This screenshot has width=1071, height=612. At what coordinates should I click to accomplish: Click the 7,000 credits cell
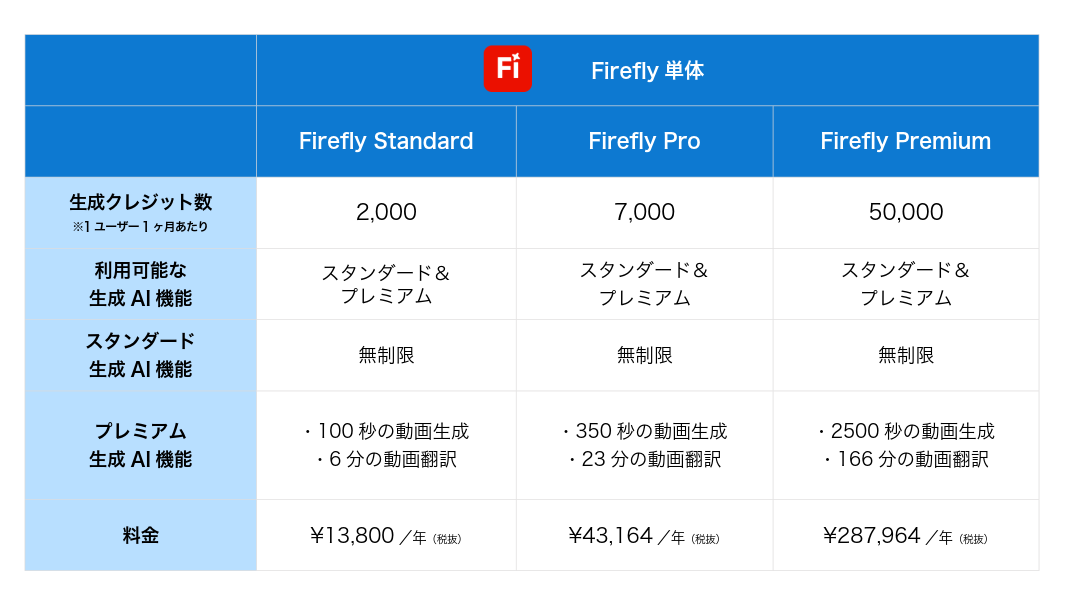[644, 212]
